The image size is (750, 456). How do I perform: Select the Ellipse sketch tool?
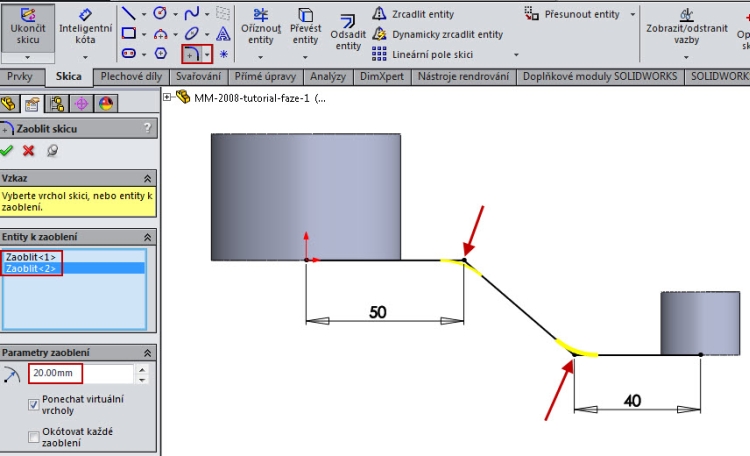pos(192,33)
